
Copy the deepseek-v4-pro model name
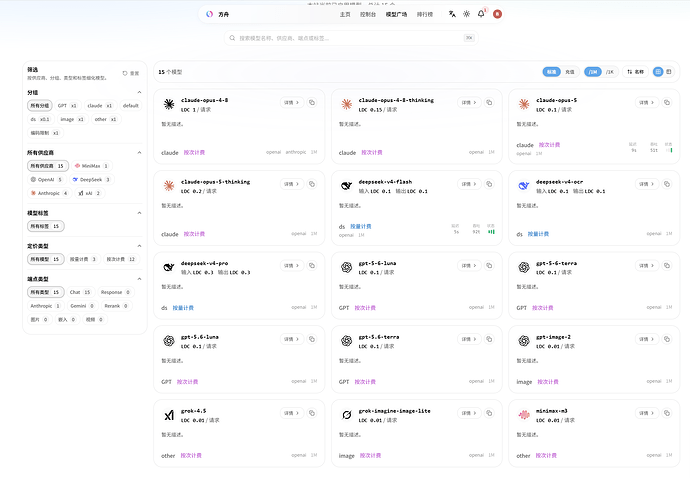312,265
